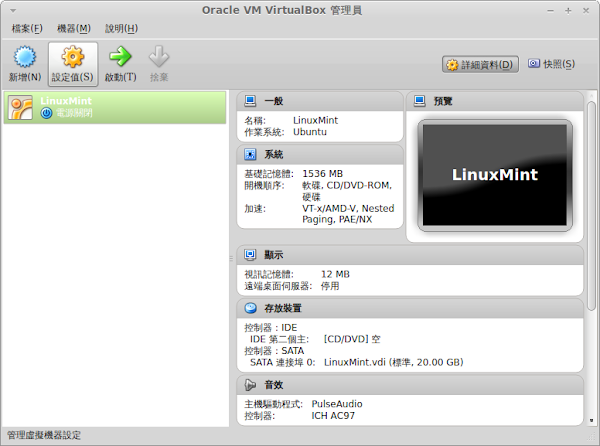600x446 pixels.
Task: Click the 'LinuxMint' name value in General
Action: [315, 120]
